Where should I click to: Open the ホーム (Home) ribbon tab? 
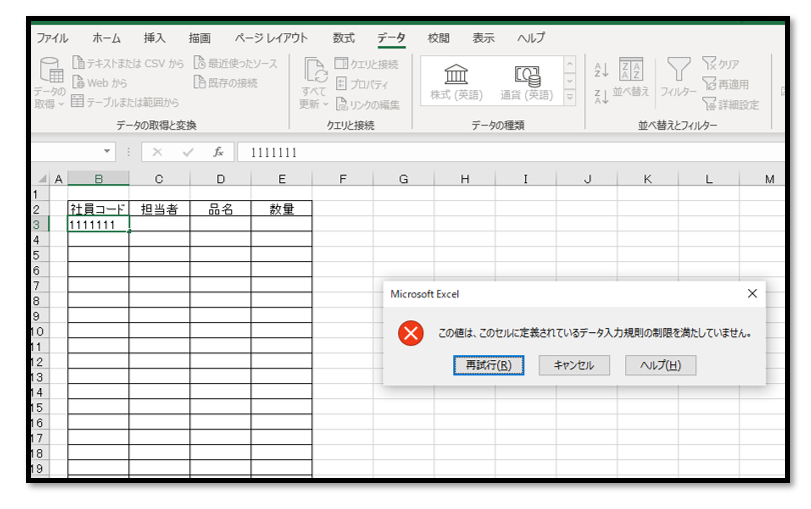tap(106, 38)
